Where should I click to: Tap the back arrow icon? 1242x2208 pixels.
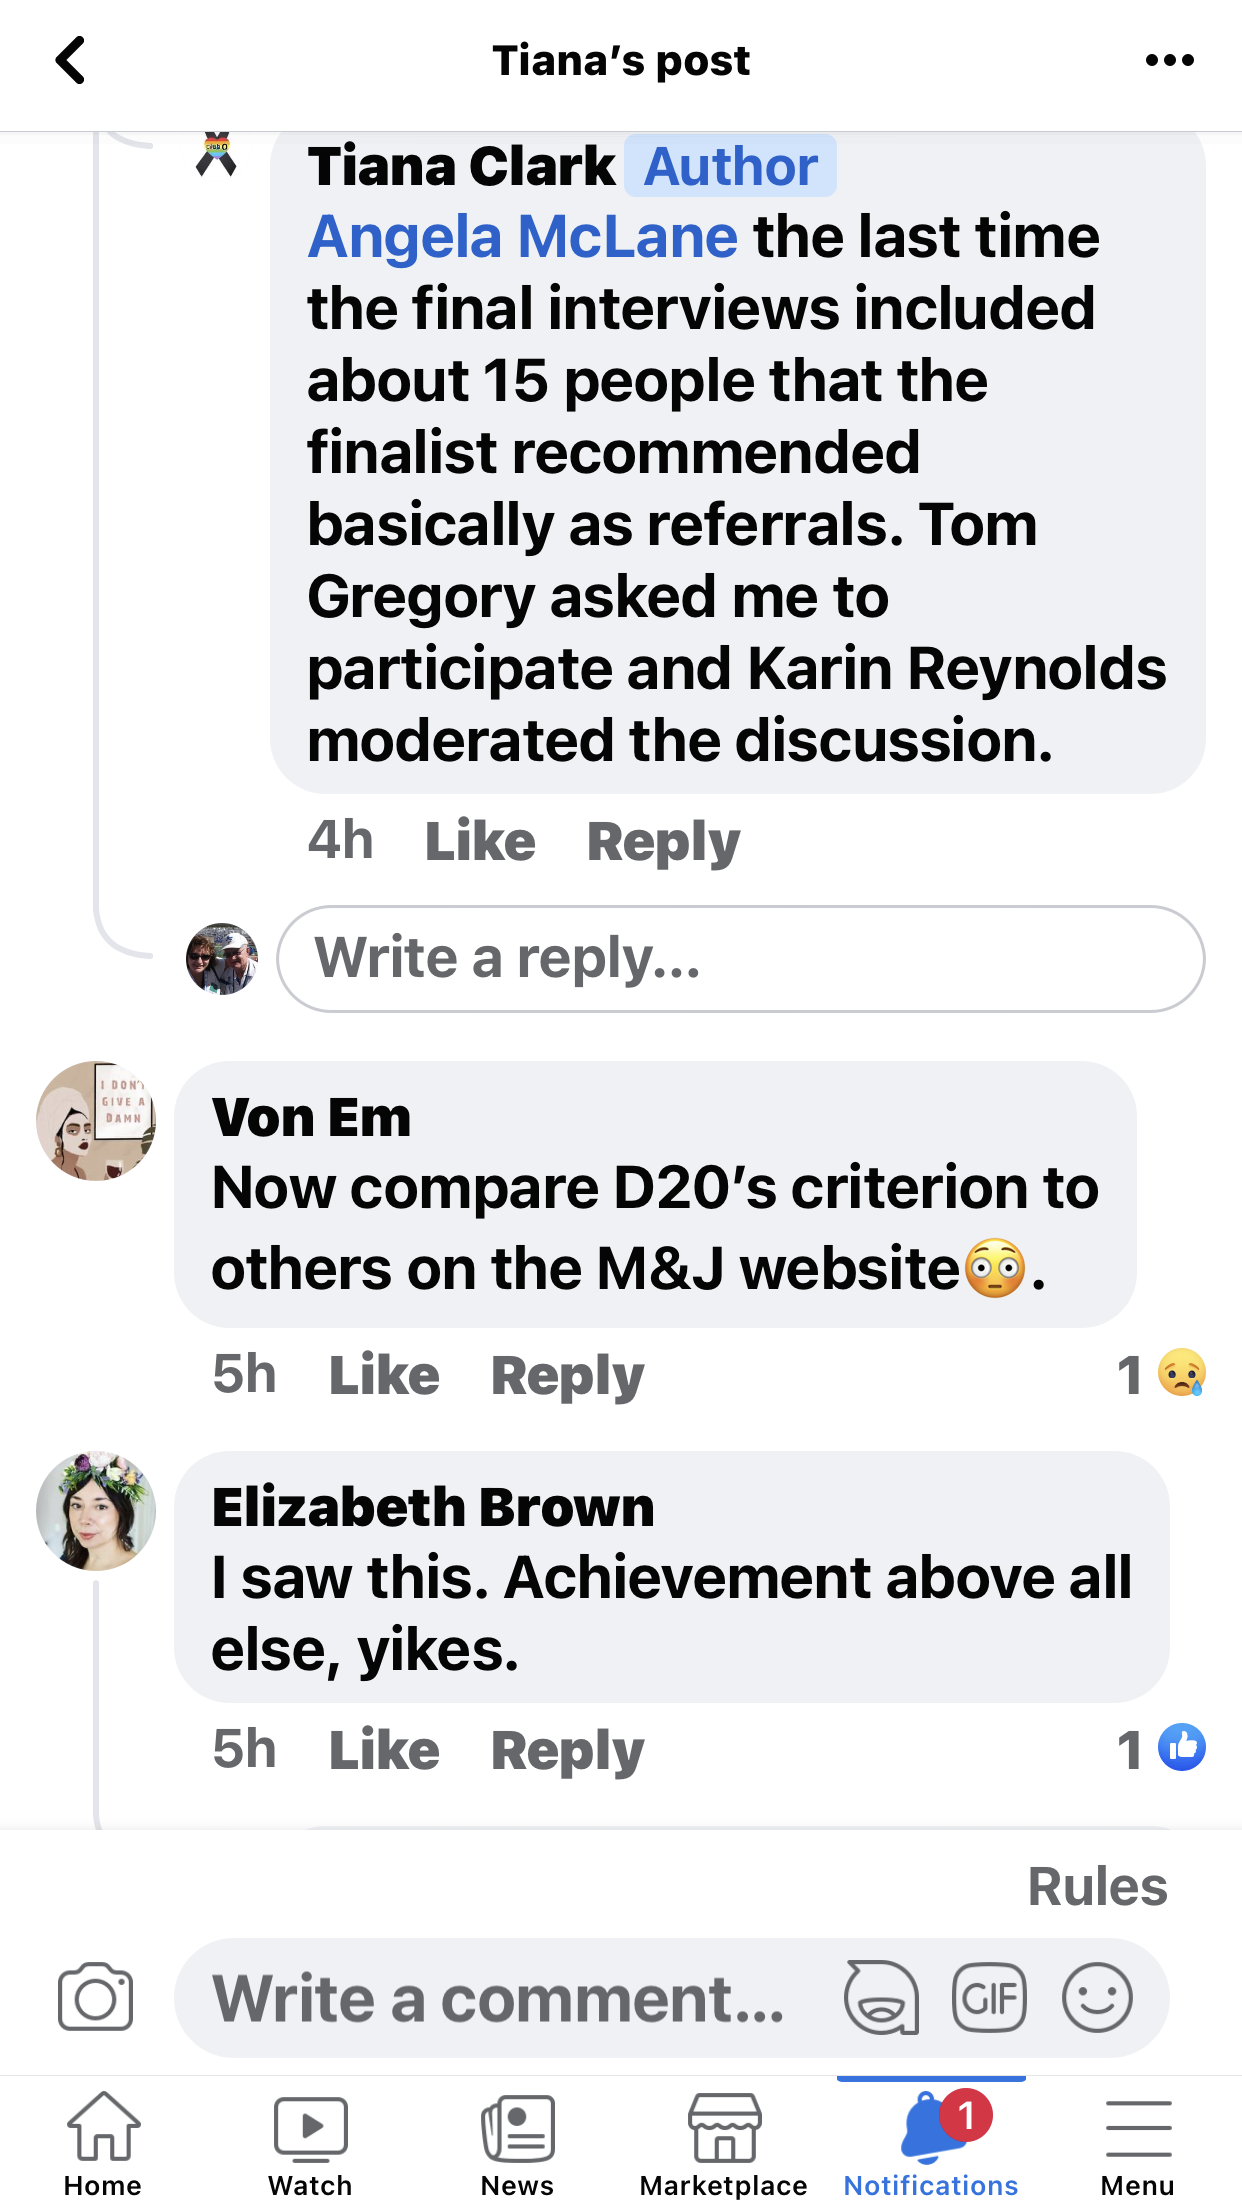[70, 61]
